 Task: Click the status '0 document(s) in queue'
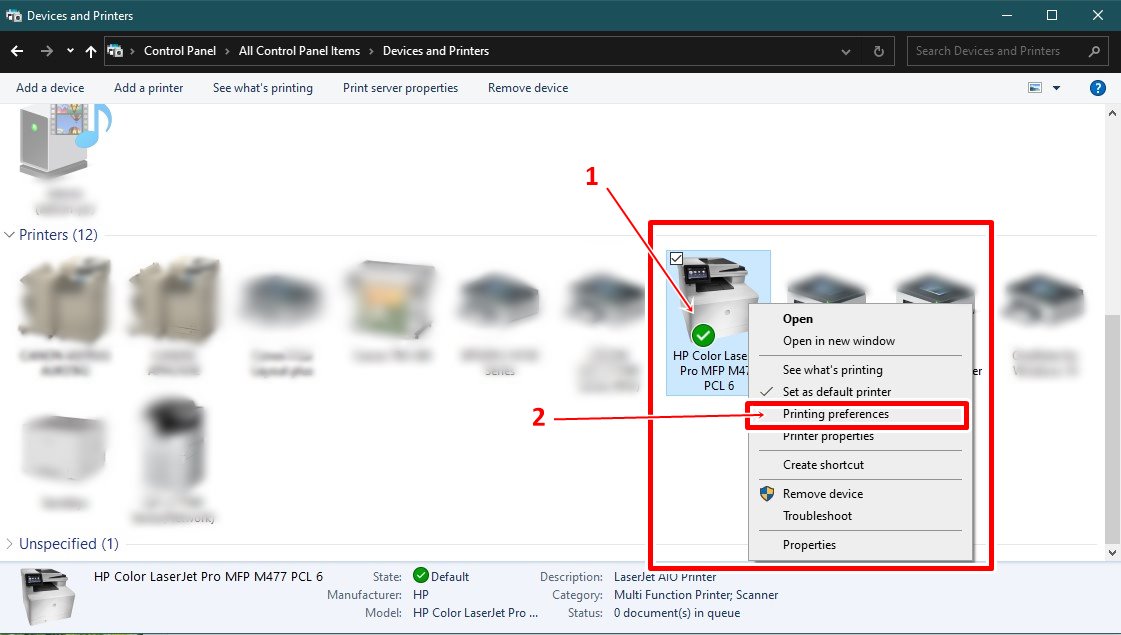677,613
